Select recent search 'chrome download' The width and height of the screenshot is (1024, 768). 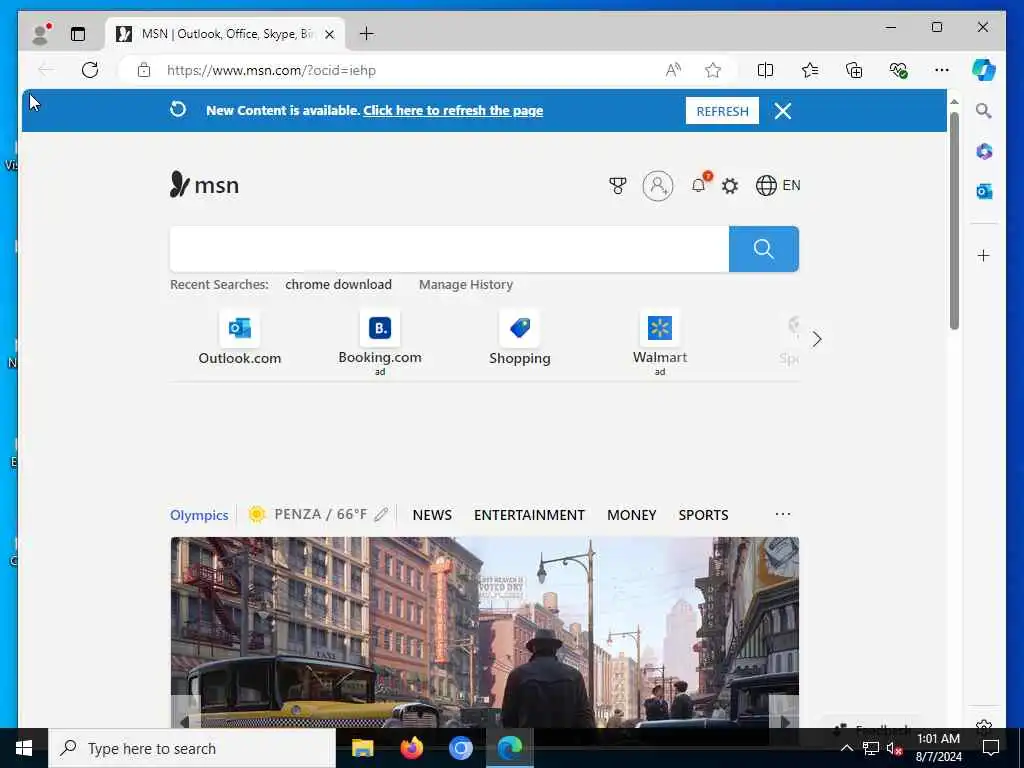[x=338, y=284]
